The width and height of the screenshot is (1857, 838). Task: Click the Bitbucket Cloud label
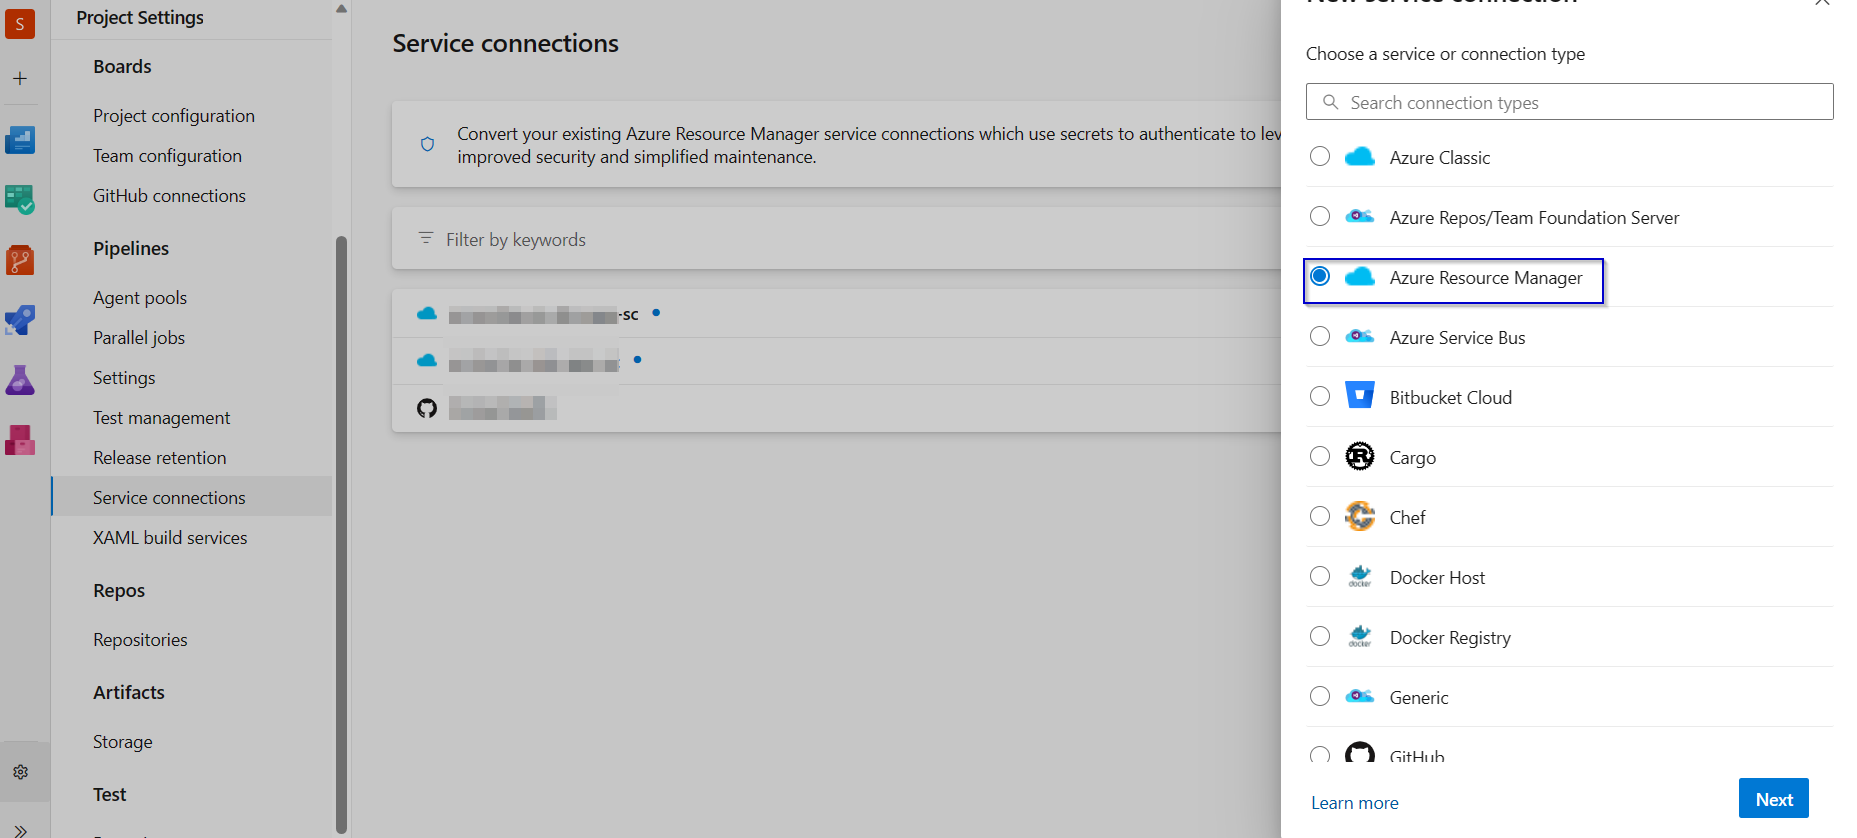click(x=1451, y=398)
